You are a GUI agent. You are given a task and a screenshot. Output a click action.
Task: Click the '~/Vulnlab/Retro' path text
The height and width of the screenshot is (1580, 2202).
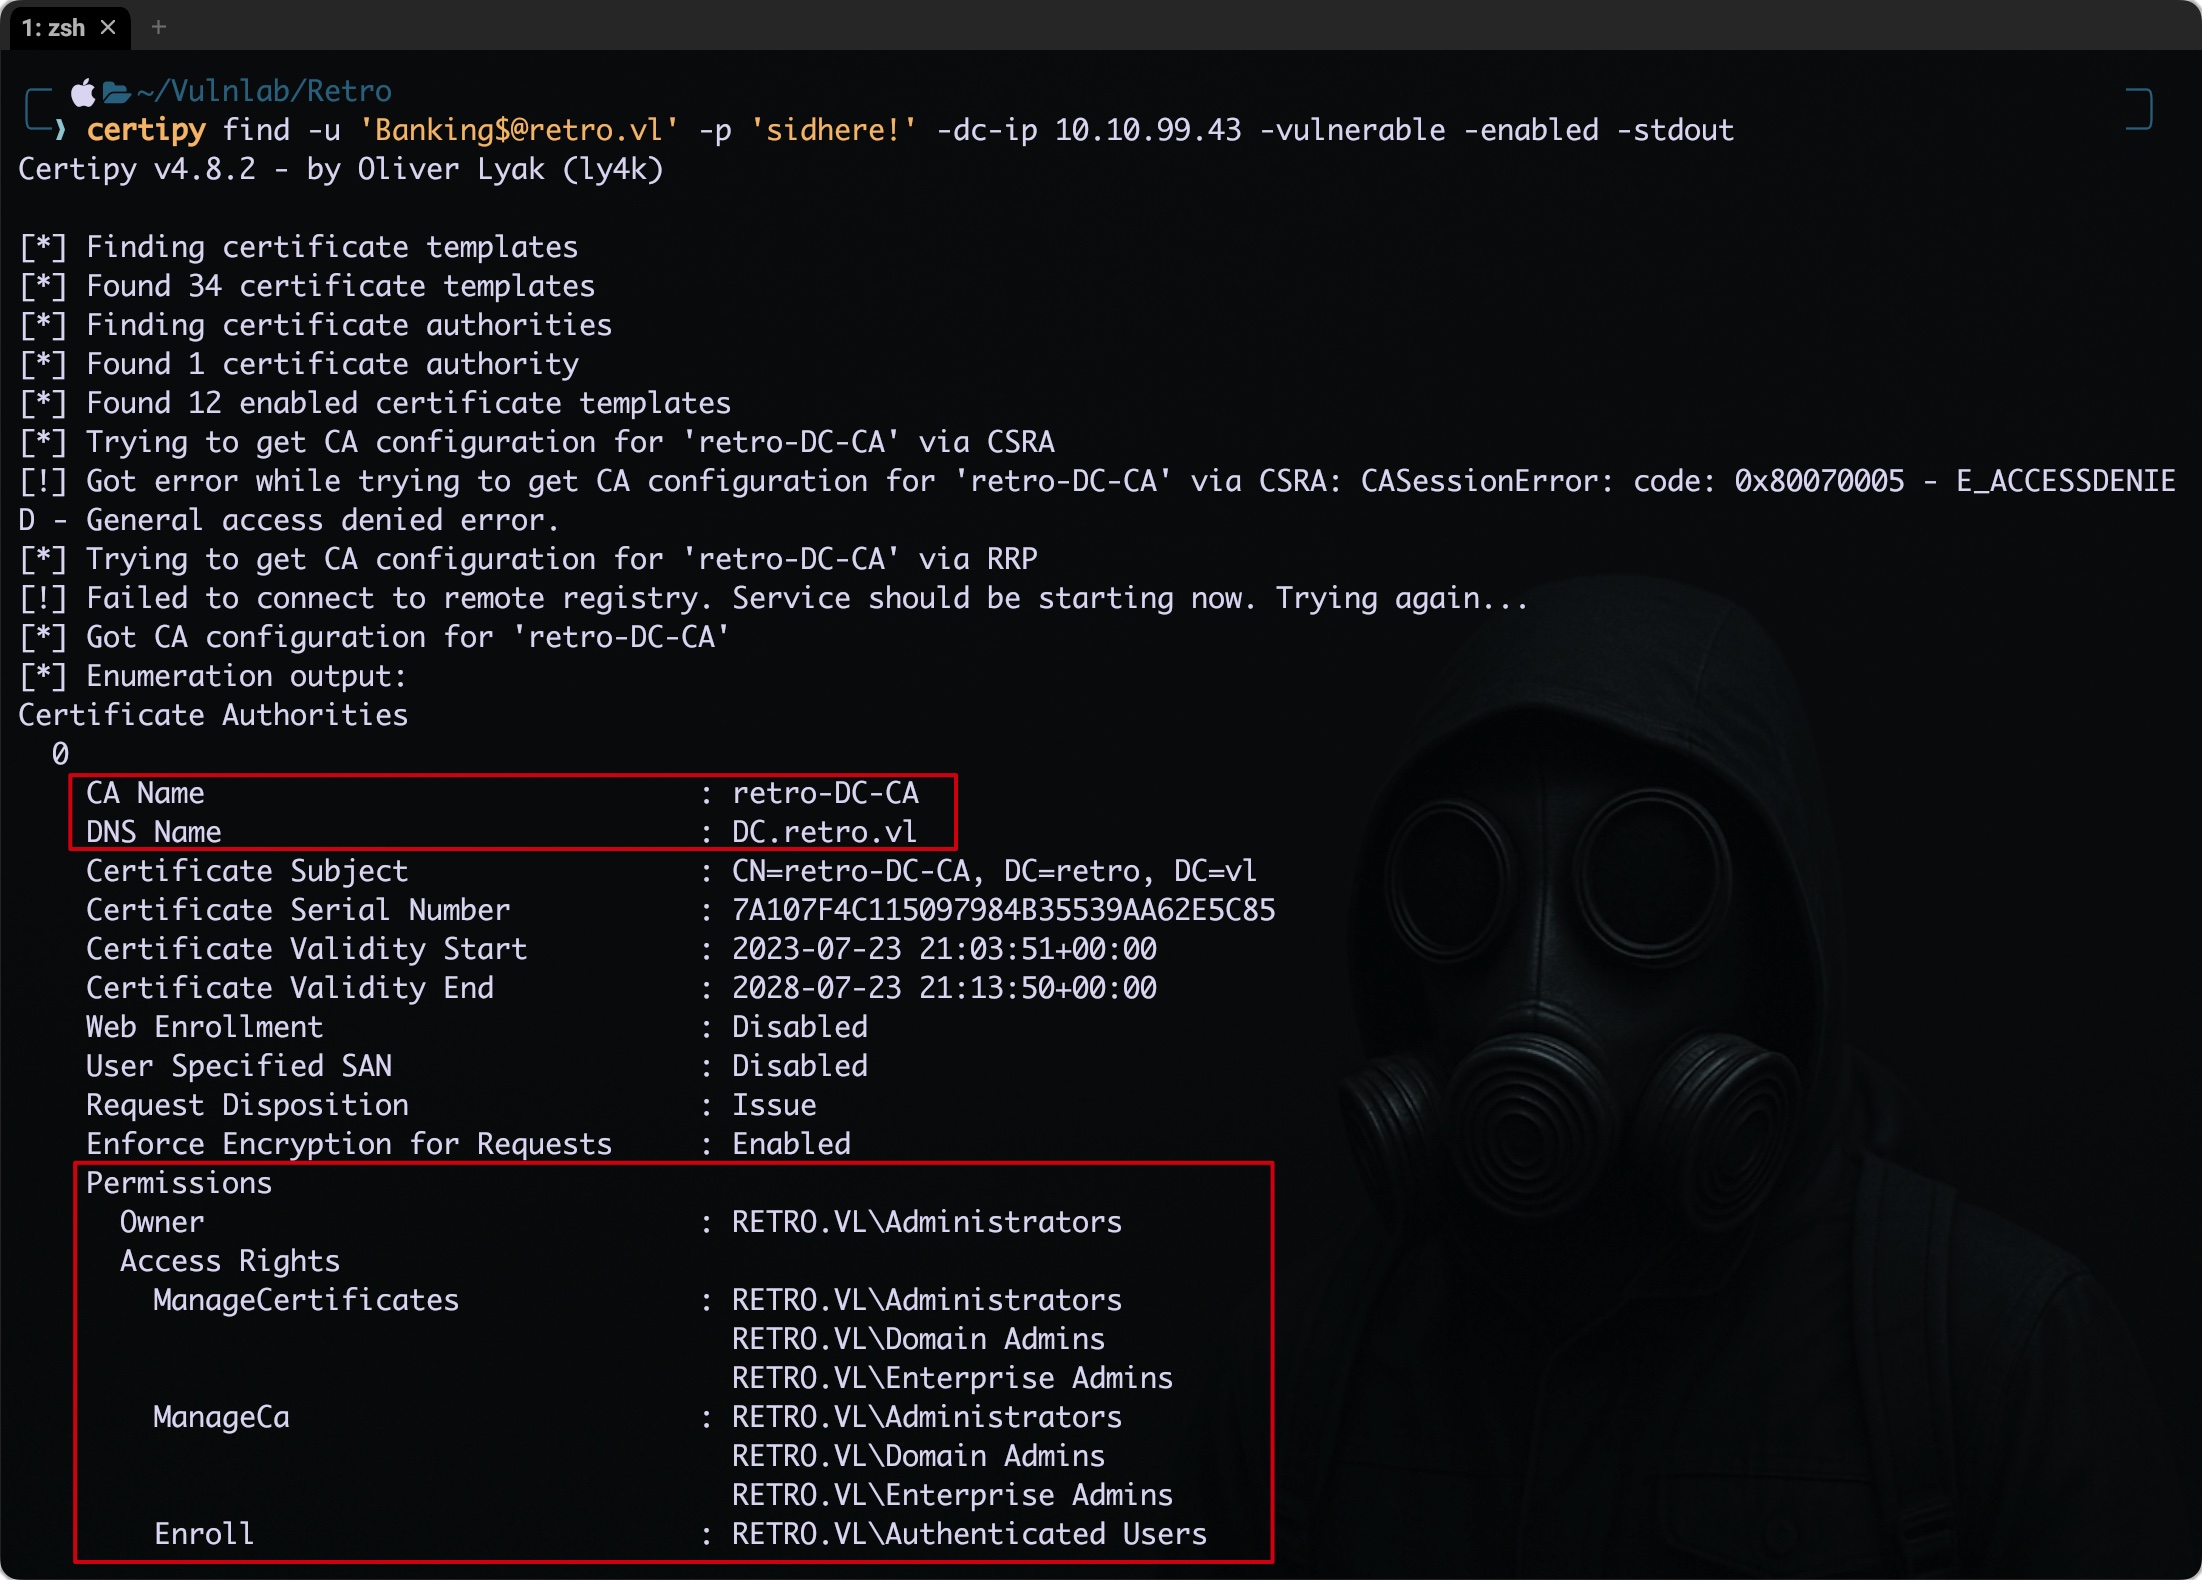(264, 91)
